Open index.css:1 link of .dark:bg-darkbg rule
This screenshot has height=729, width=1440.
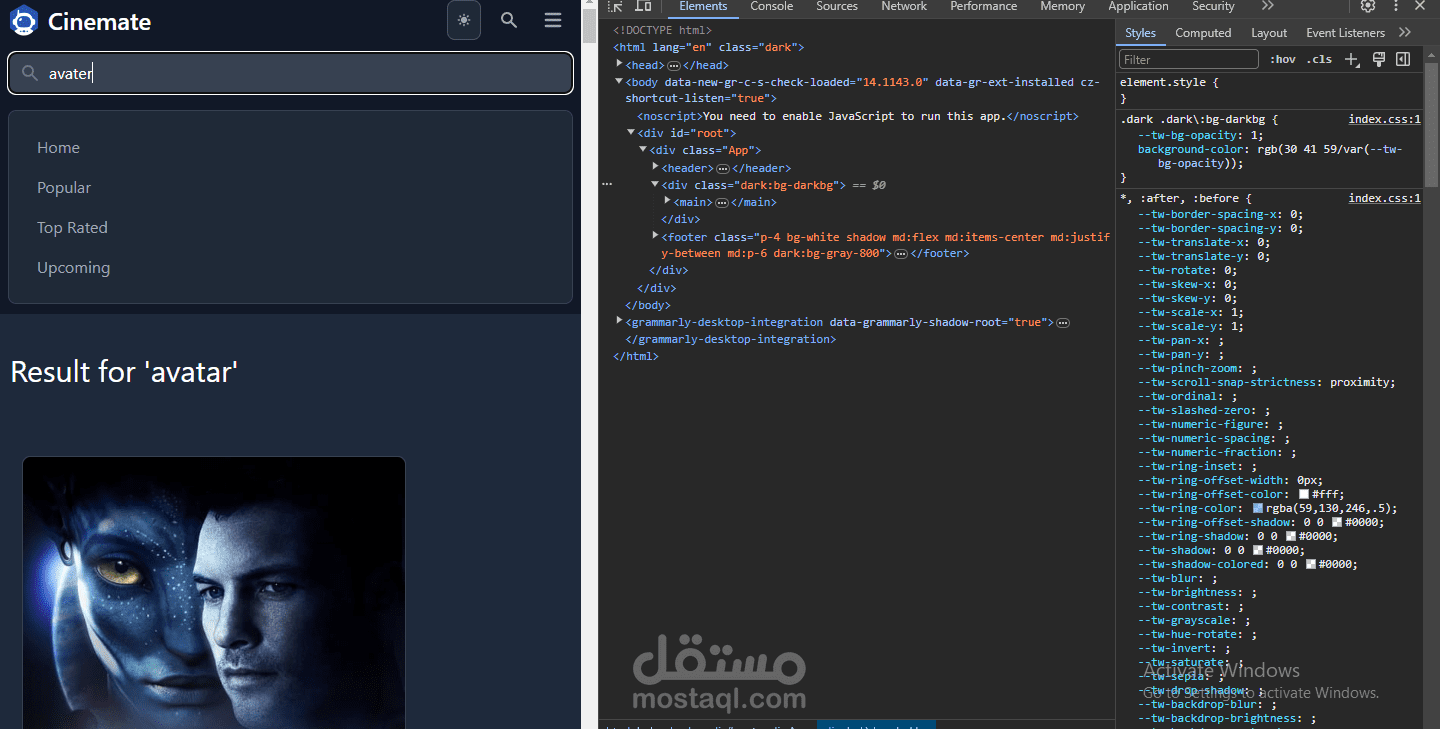tap(1384, 119)
